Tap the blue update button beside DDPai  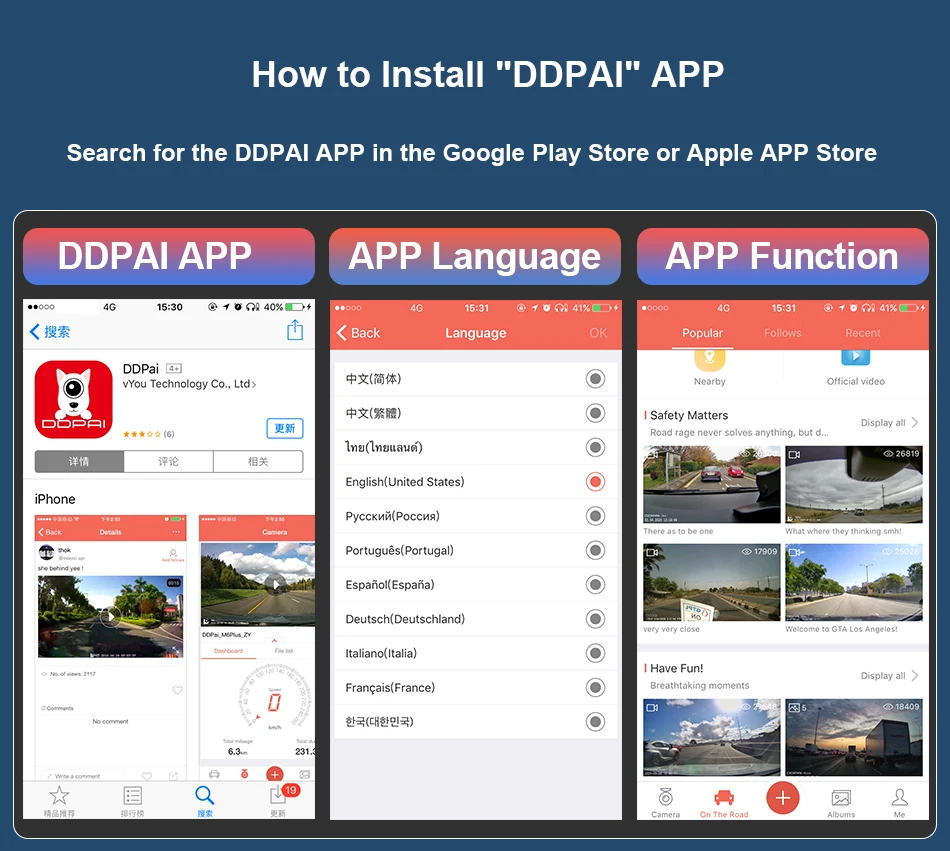click(x=285, y=428)
